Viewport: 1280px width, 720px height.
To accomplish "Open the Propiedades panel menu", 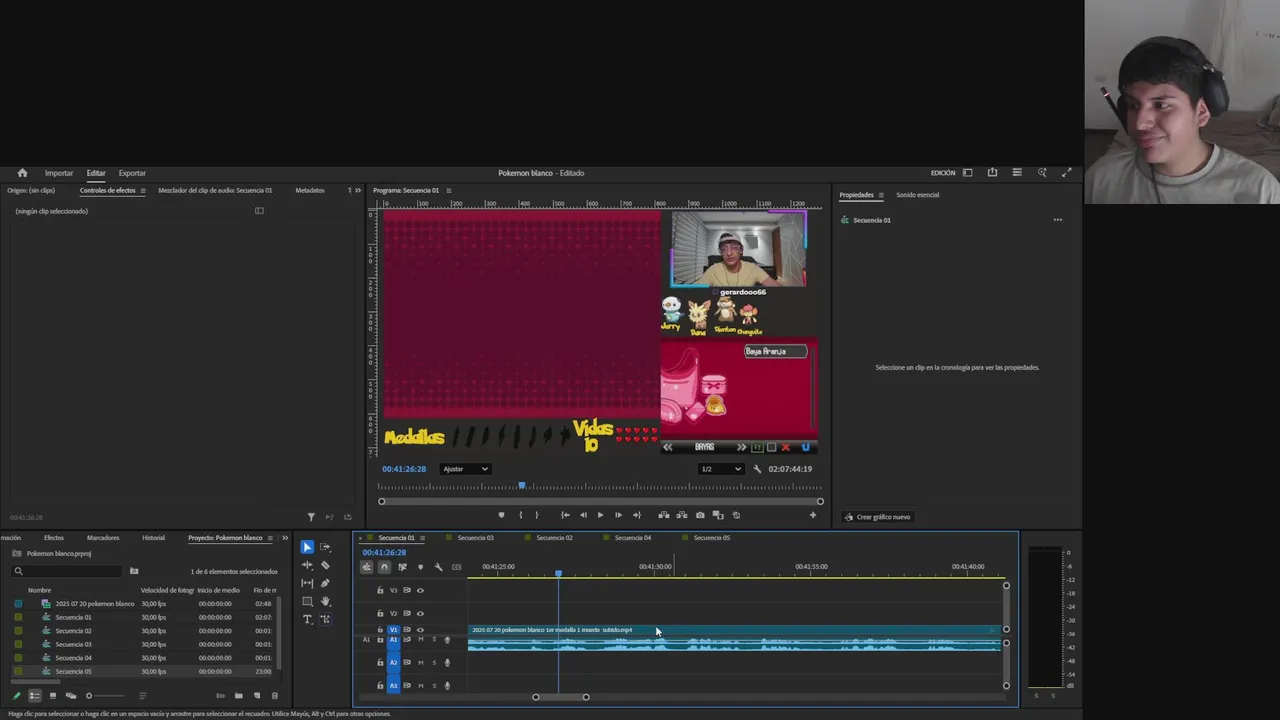I will [880, 195].
